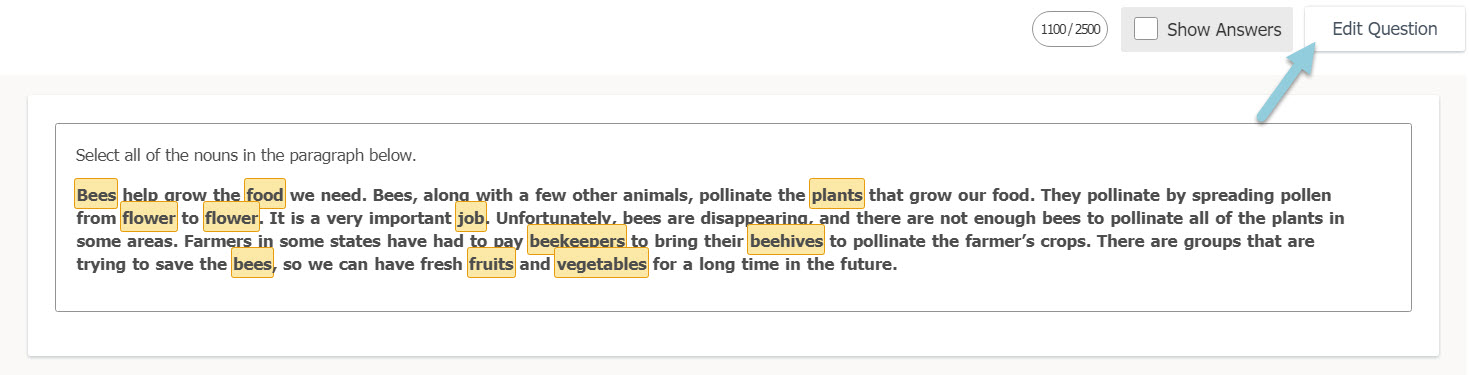Enable the Show Answers checkbox
This screenshot has height=375, width=1469.
1147,29
